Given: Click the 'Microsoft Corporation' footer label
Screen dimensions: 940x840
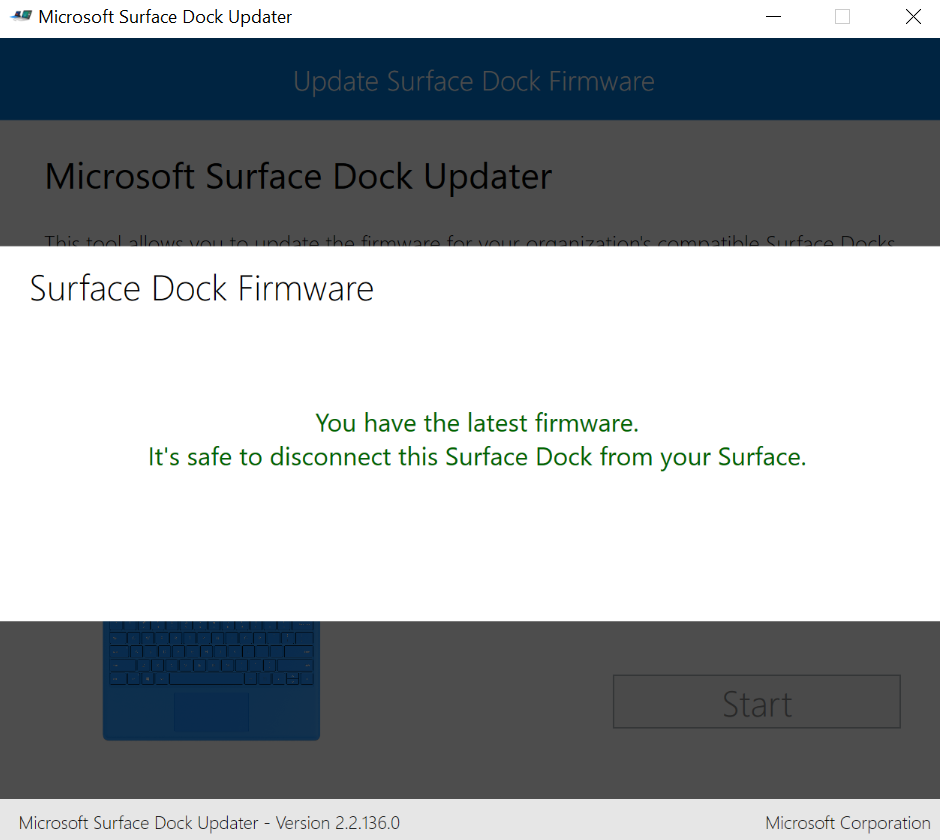Looking at the screenshot, I should 848,823.
